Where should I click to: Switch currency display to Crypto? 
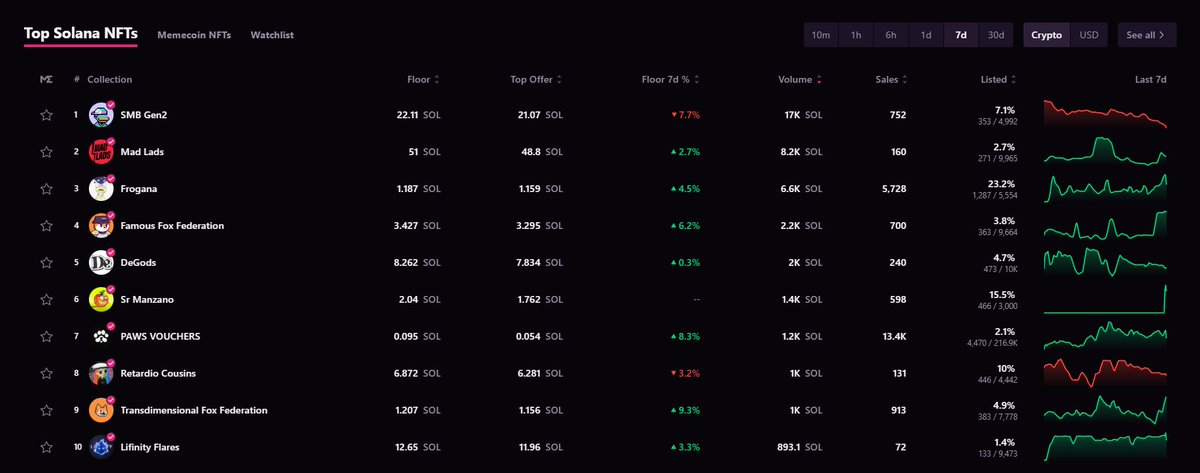tap(1047, 35)
